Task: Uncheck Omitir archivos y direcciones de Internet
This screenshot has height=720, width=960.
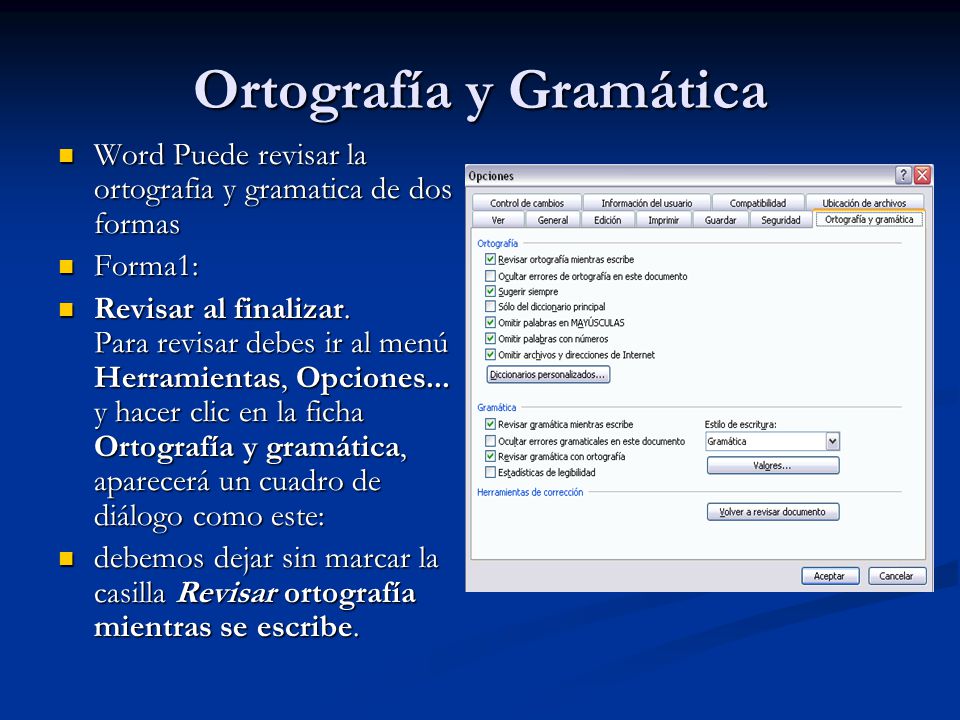Action: pos(490,354)
